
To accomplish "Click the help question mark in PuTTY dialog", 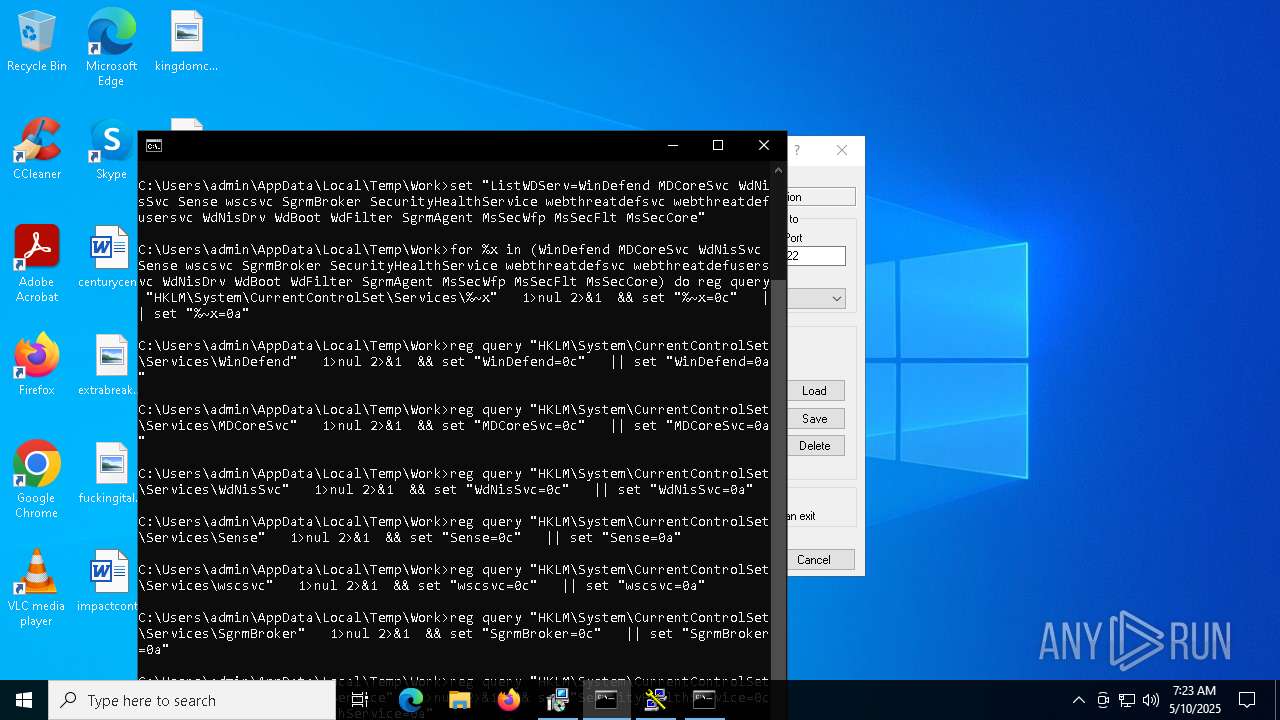I will 797,150.
